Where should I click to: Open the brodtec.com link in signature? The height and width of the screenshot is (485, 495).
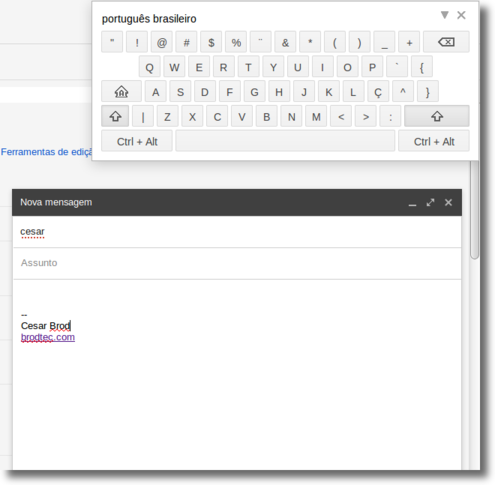48,337
